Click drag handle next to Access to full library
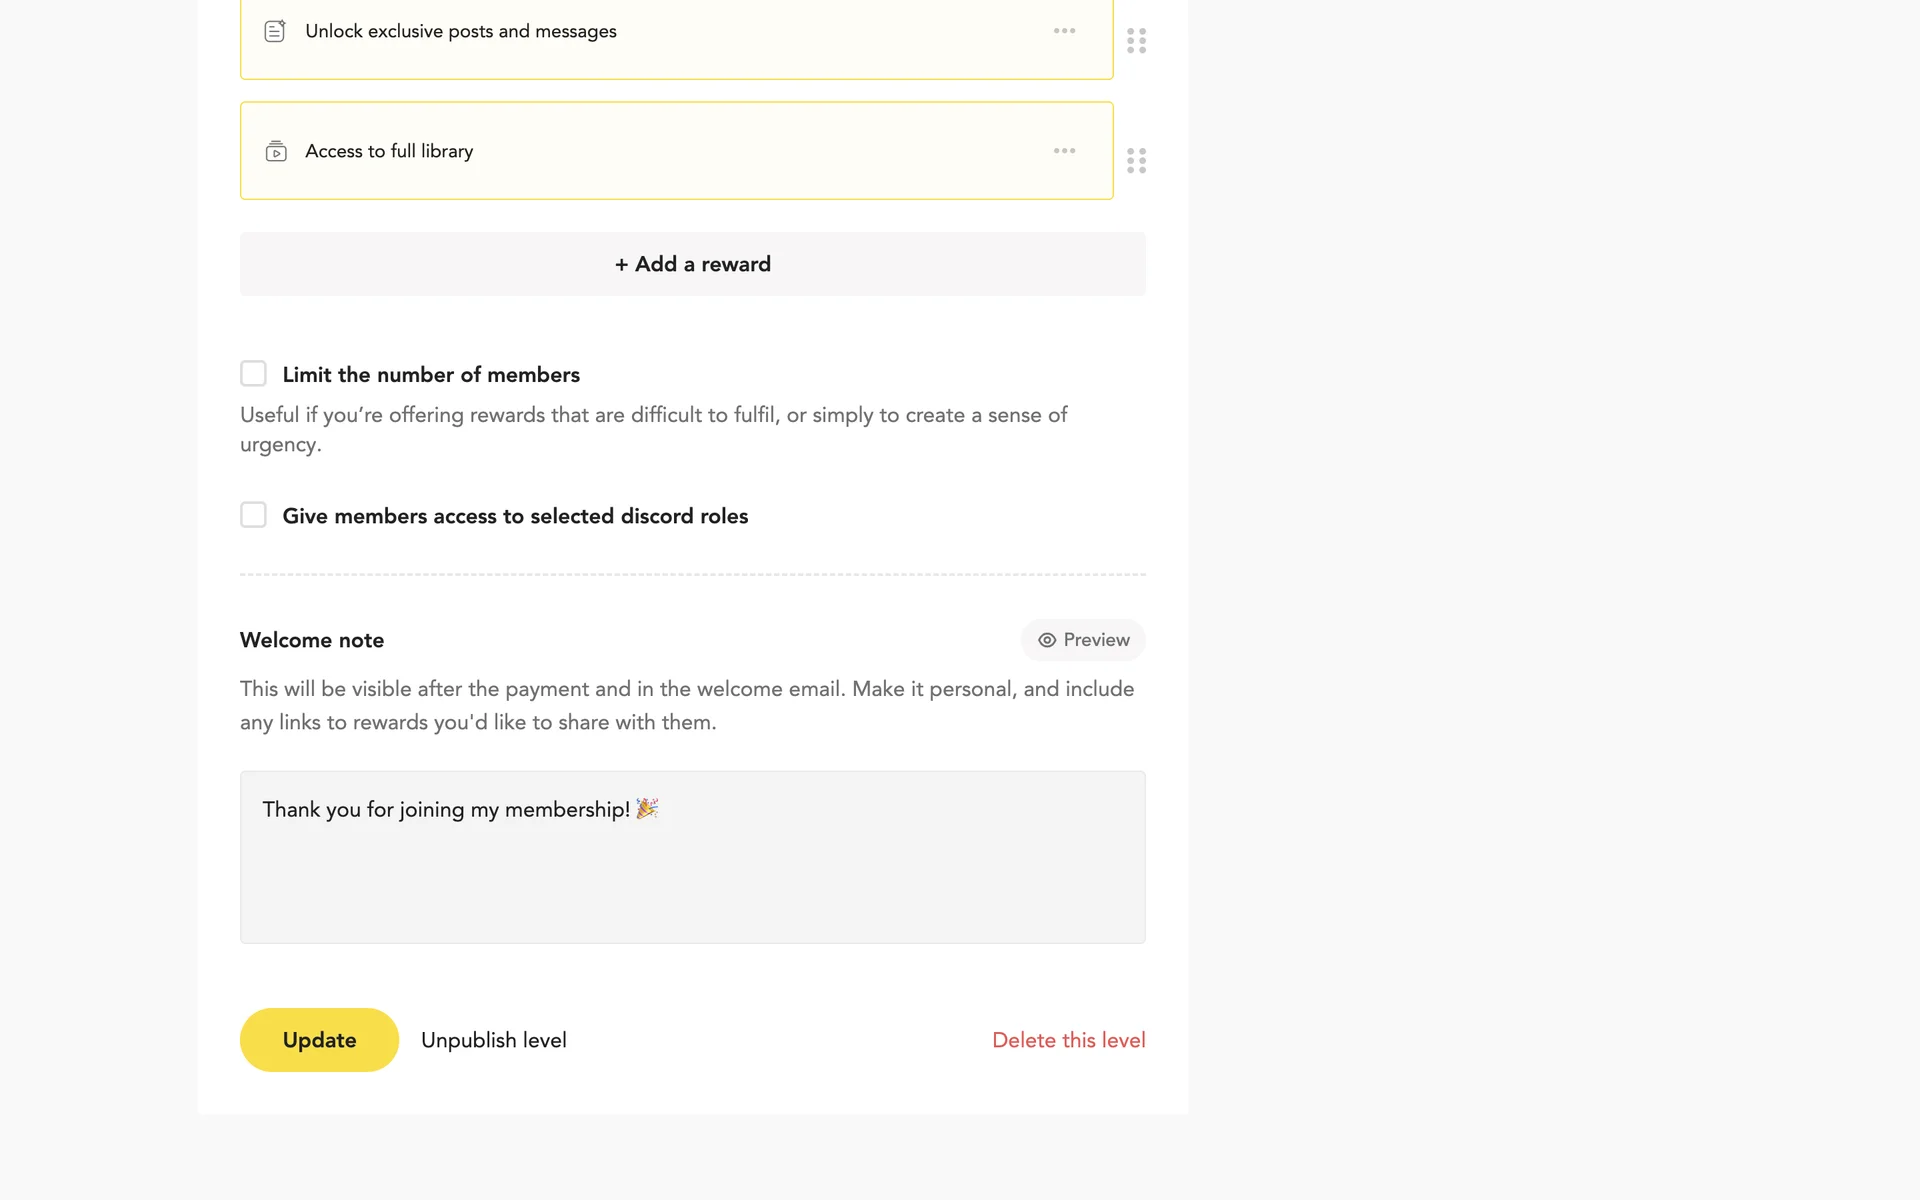This screenshot has height=1200, width=1920. (x=1136, y=161)
